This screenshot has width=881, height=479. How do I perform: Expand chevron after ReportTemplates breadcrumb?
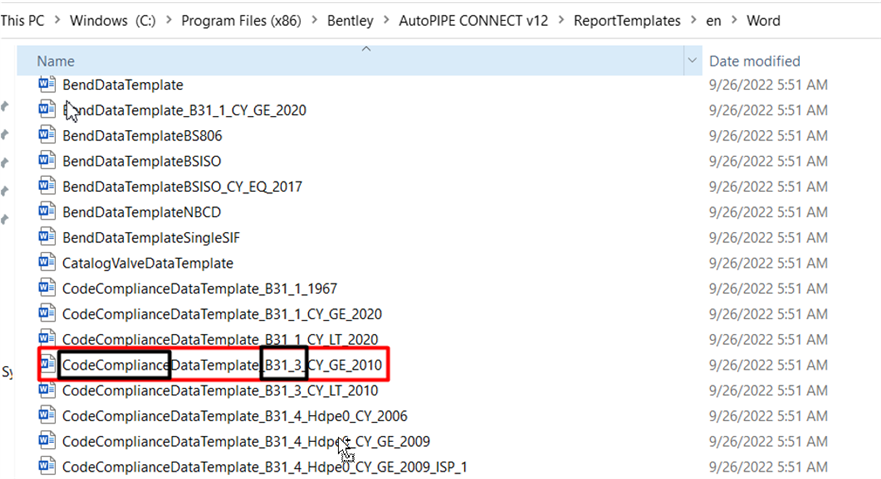693,21
